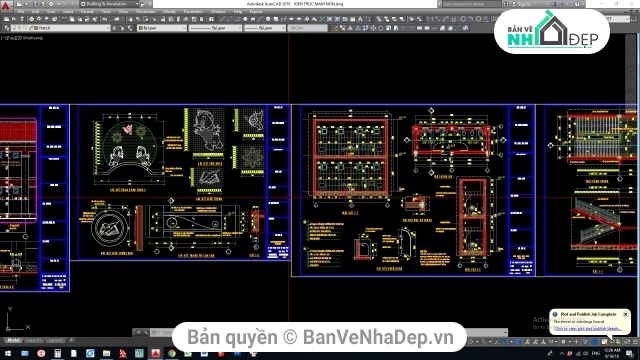Click the Open folder icon in Quick Access toolbar

pyautogui.click(x=27, y=4)
